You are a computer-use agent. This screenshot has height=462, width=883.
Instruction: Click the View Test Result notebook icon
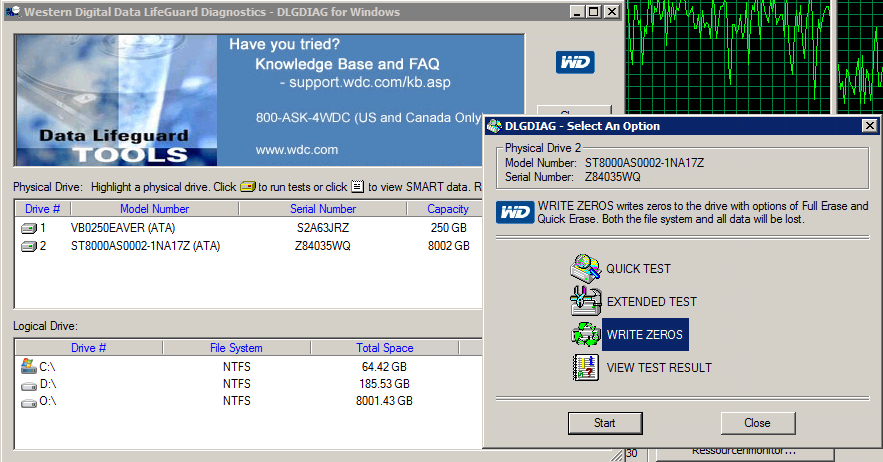tap(586, 367)
